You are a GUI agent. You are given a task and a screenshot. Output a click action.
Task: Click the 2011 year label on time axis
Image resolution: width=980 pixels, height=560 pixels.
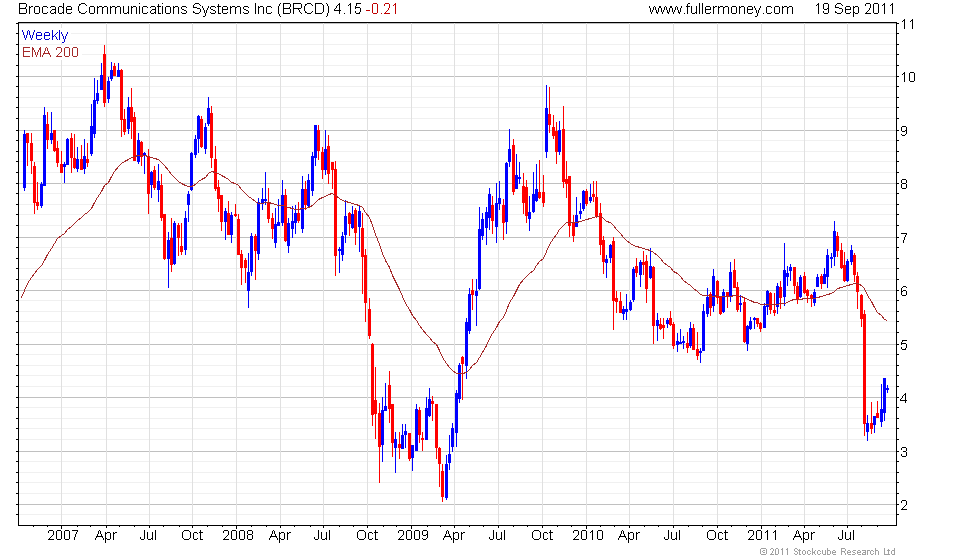(762, 535)
